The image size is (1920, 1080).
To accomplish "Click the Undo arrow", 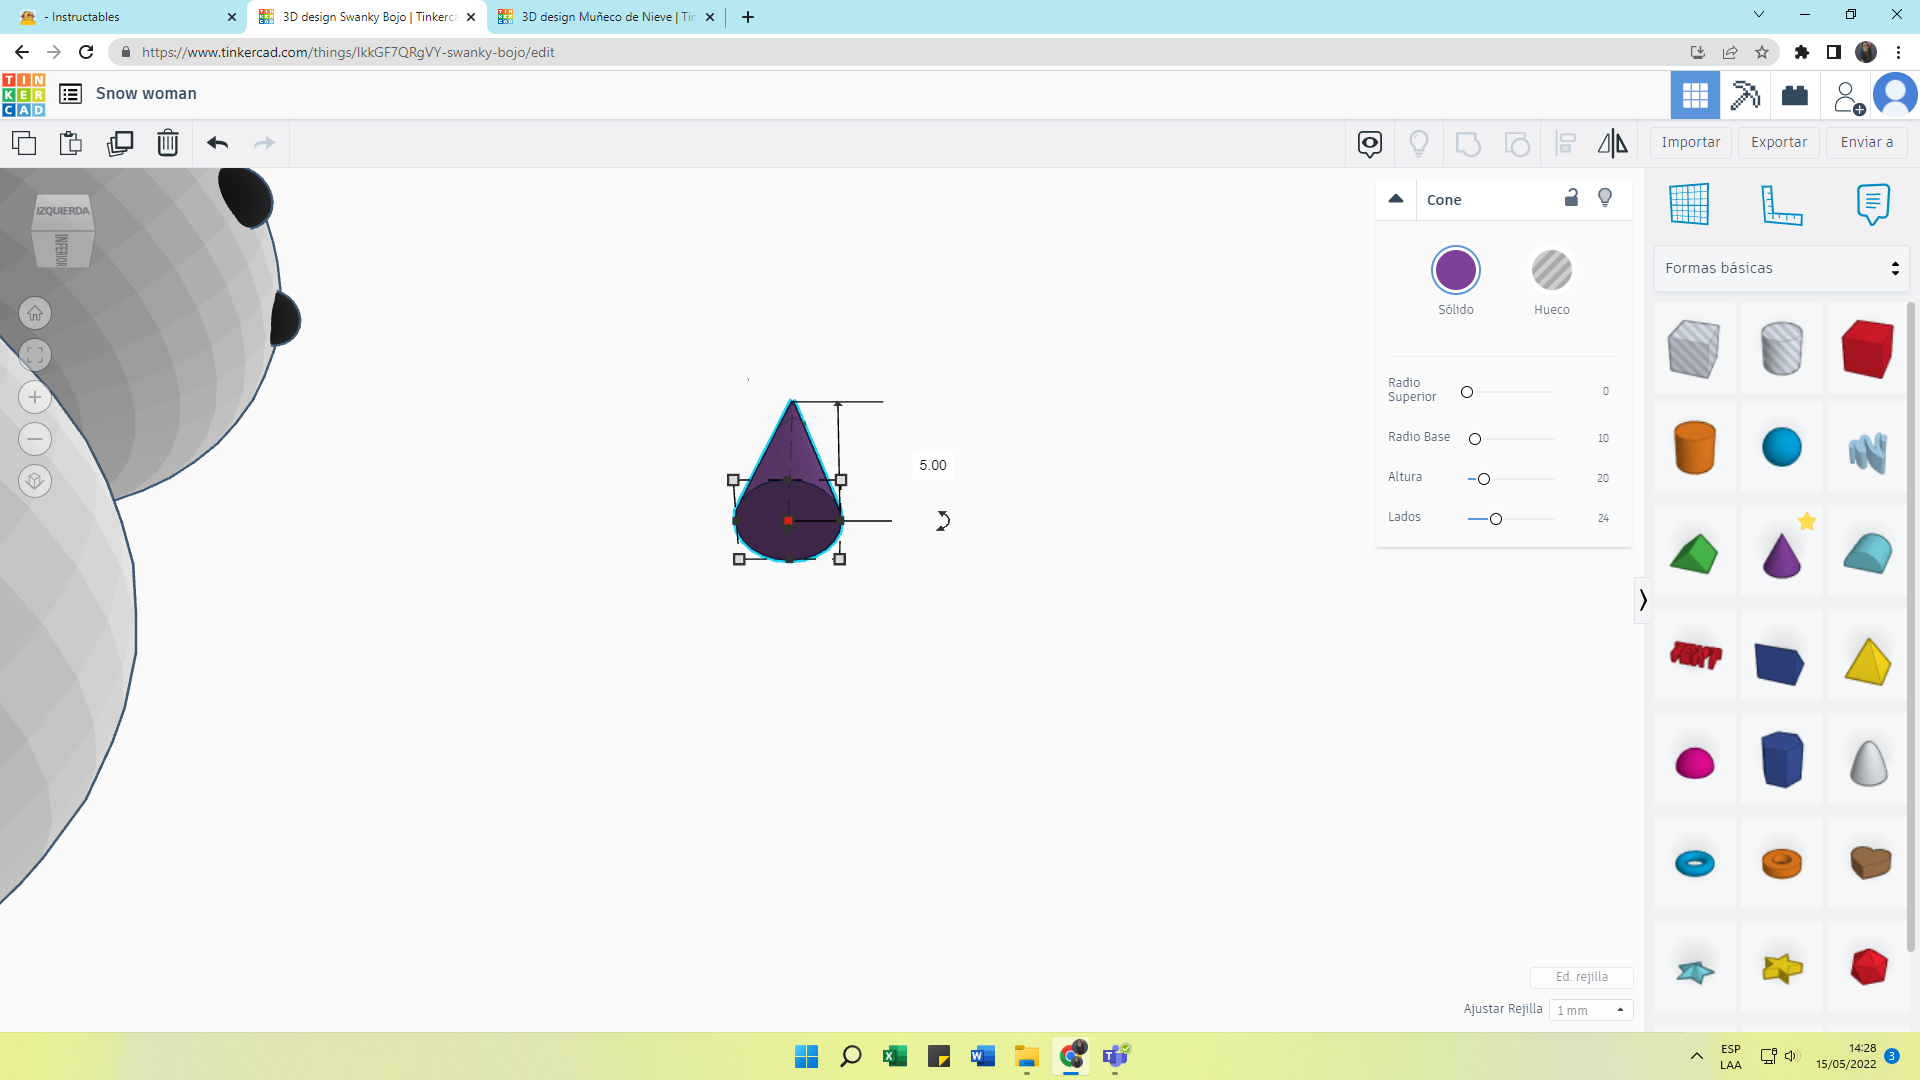I will pyautogui.click(x=217, y=143).
